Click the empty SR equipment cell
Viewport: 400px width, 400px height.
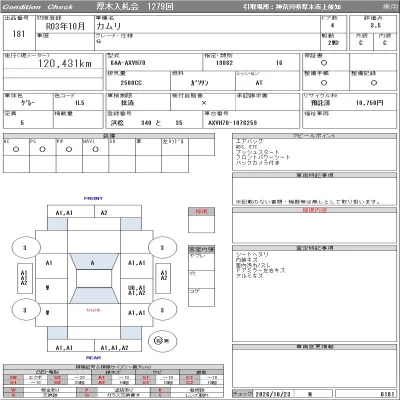tap(122, 147)
